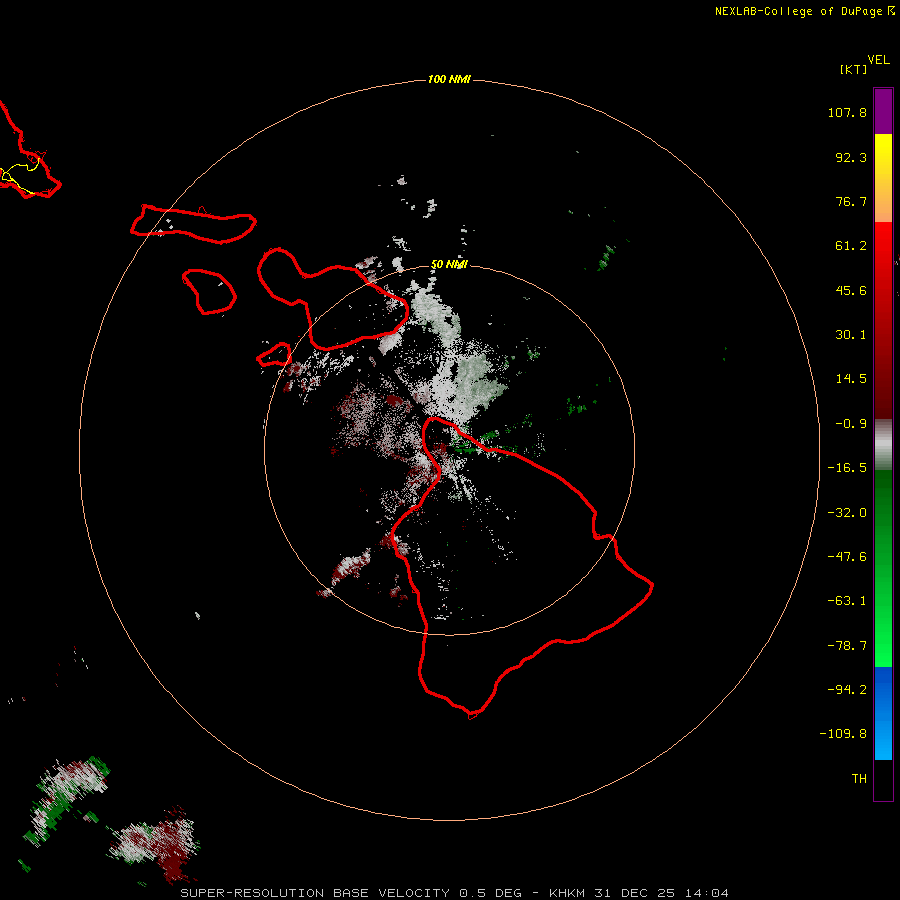Select the black TH segment of the color bar
The height and width of the screenshot is (900, 900).
(x=883, y=779)
